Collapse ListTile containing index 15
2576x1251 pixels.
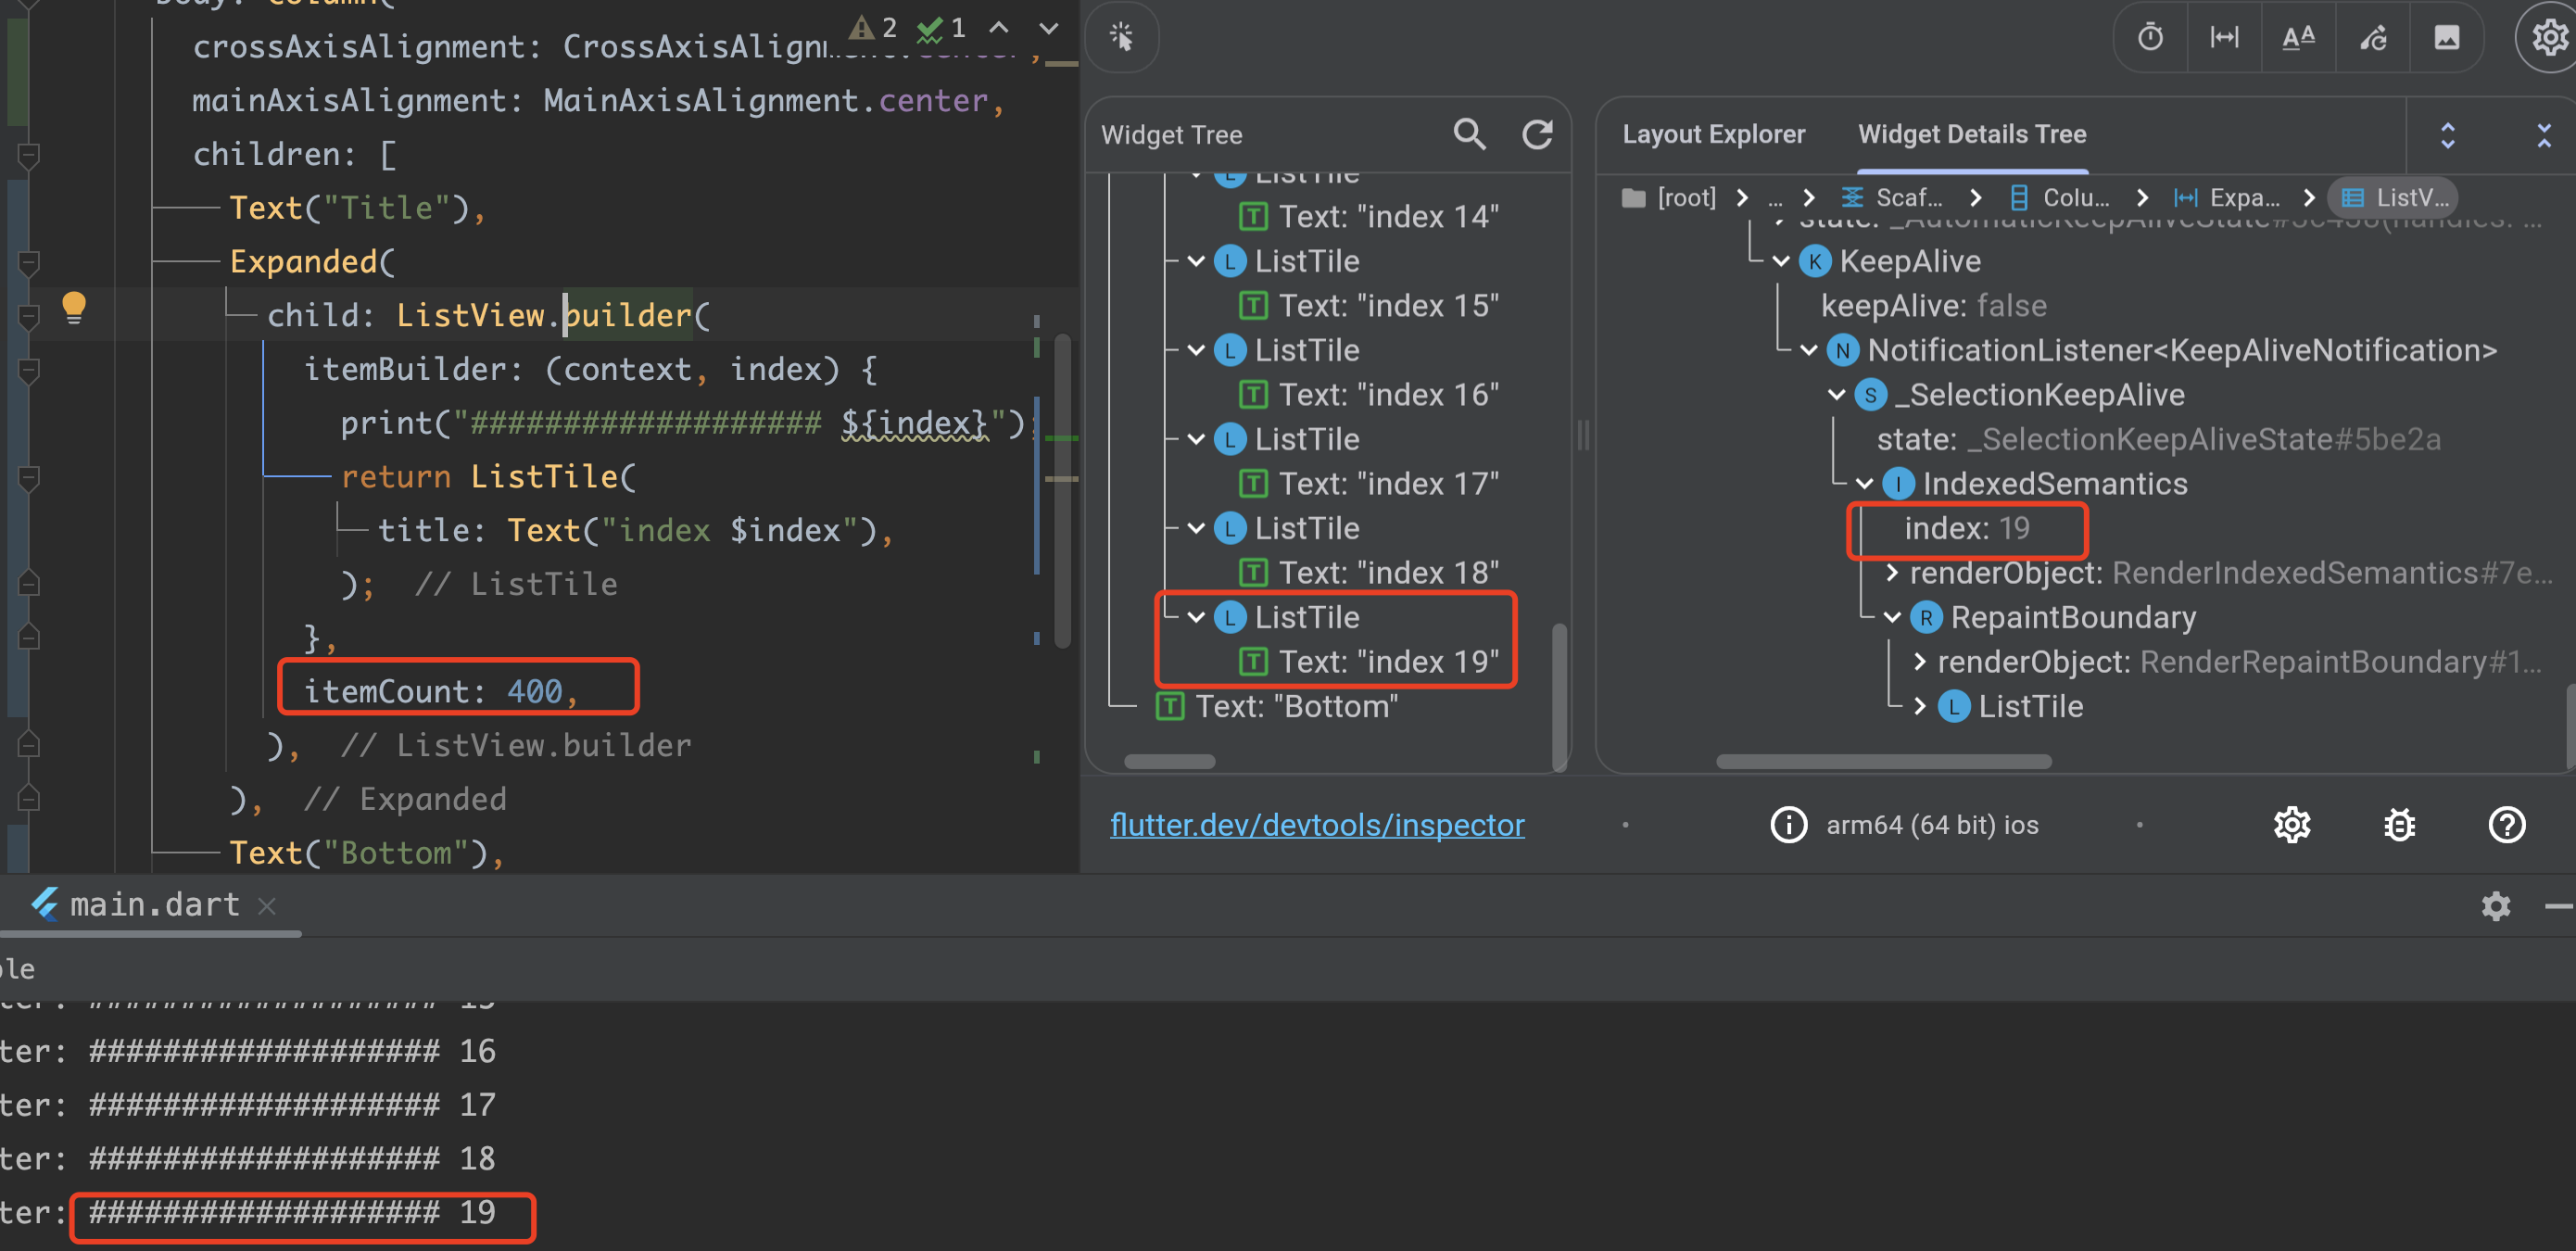[1196, 261]
